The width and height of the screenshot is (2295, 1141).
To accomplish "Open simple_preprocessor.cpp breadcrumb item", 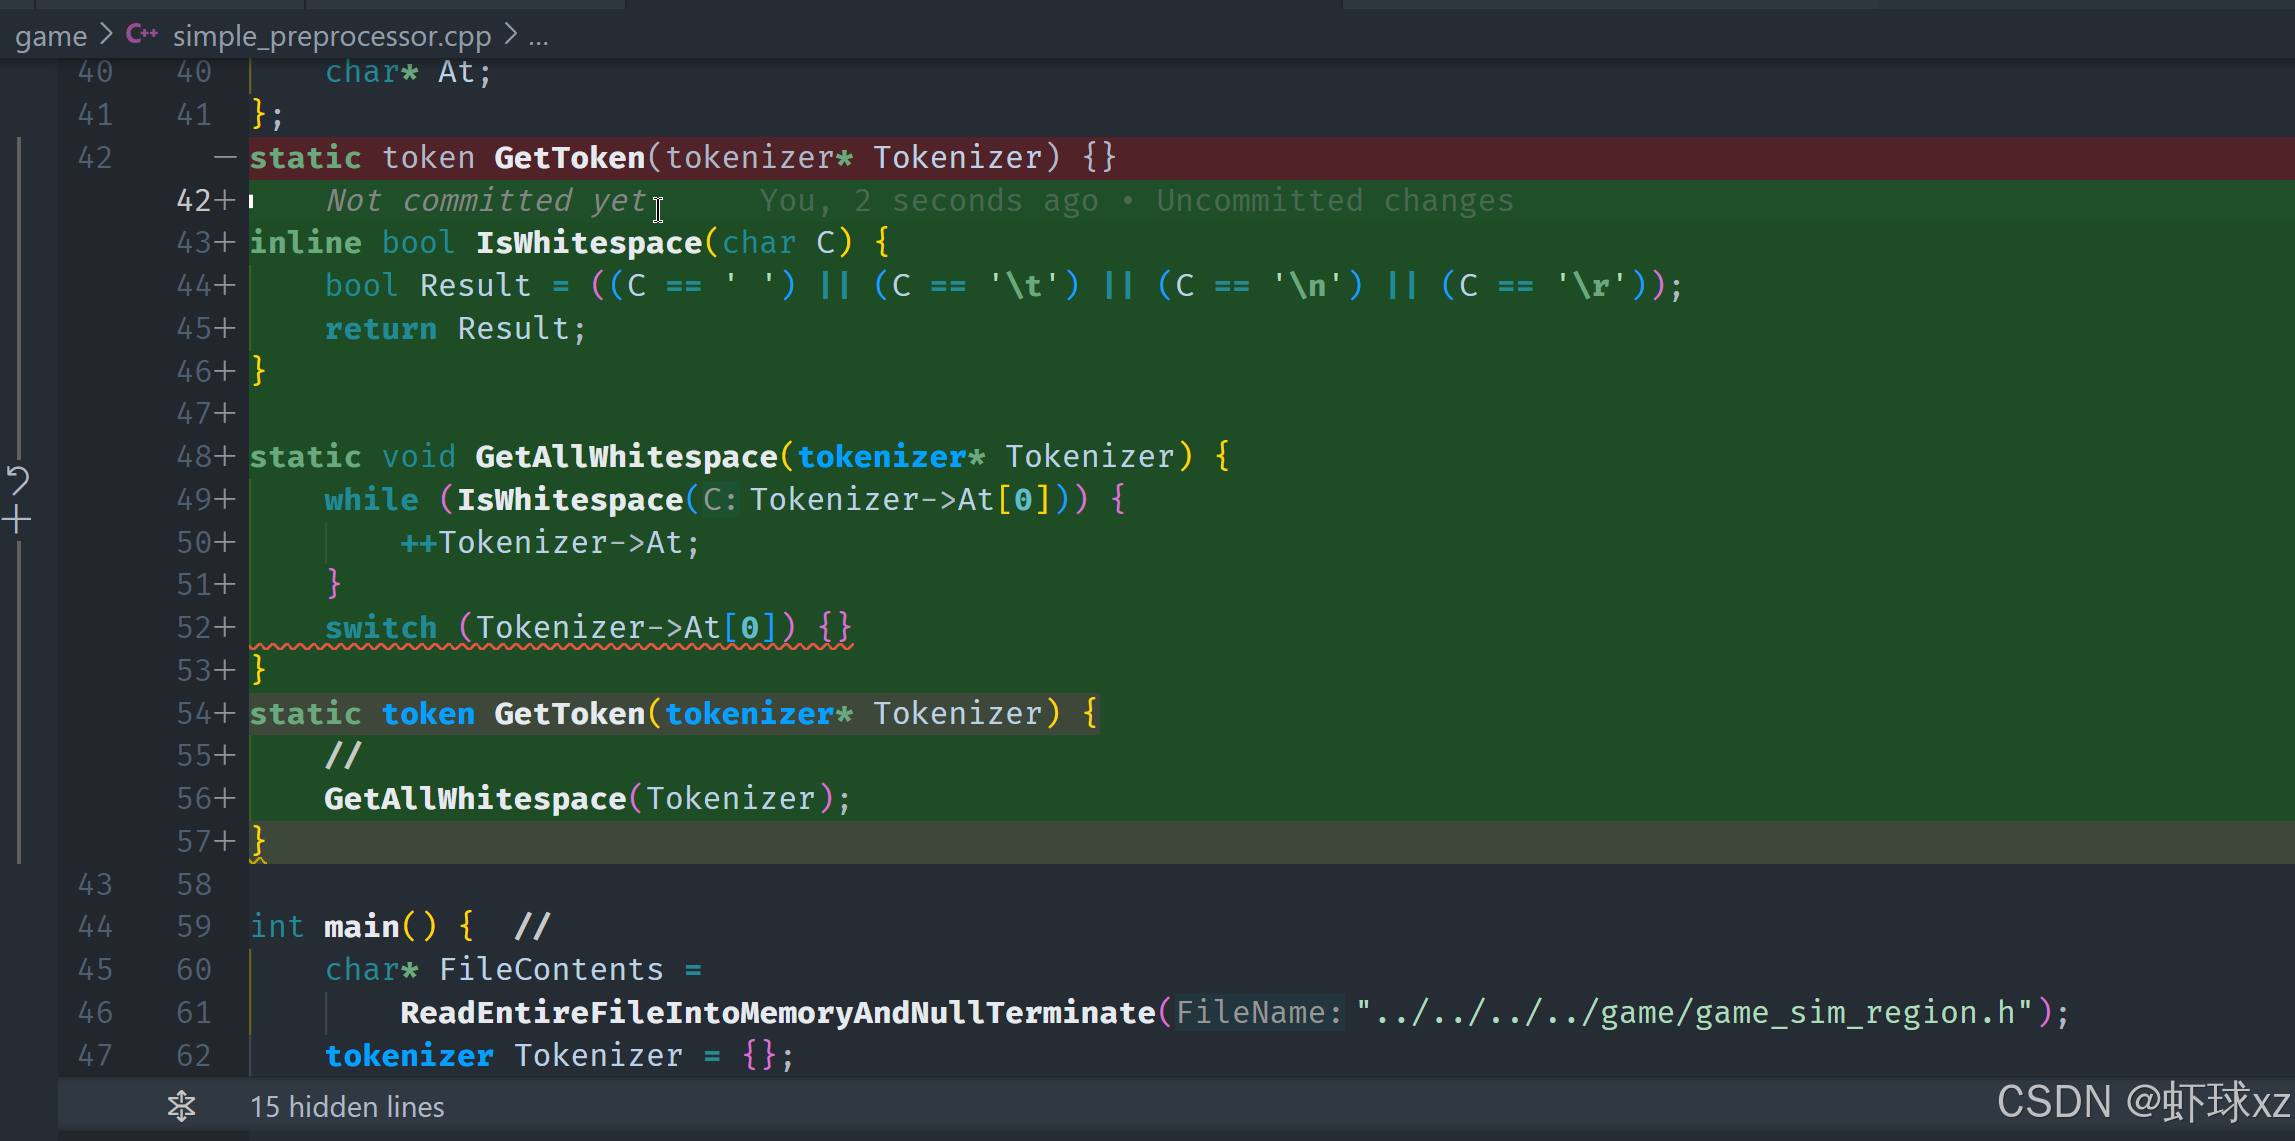I will (331, 36).
